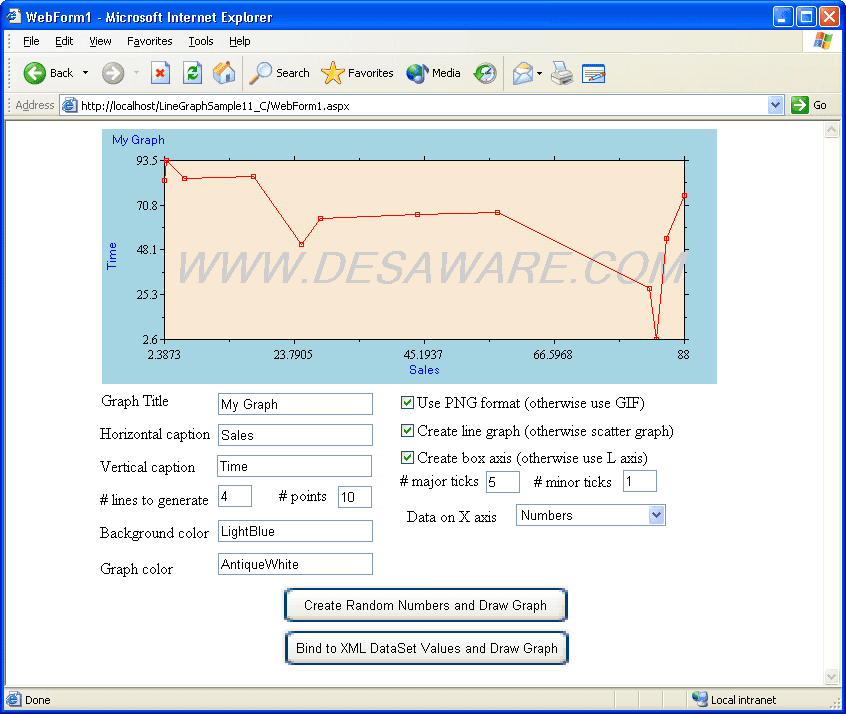The width and height of the screenshot is (846, 714).
Task: Expand the address bar dropdown
Action: [x=775, y=105]
